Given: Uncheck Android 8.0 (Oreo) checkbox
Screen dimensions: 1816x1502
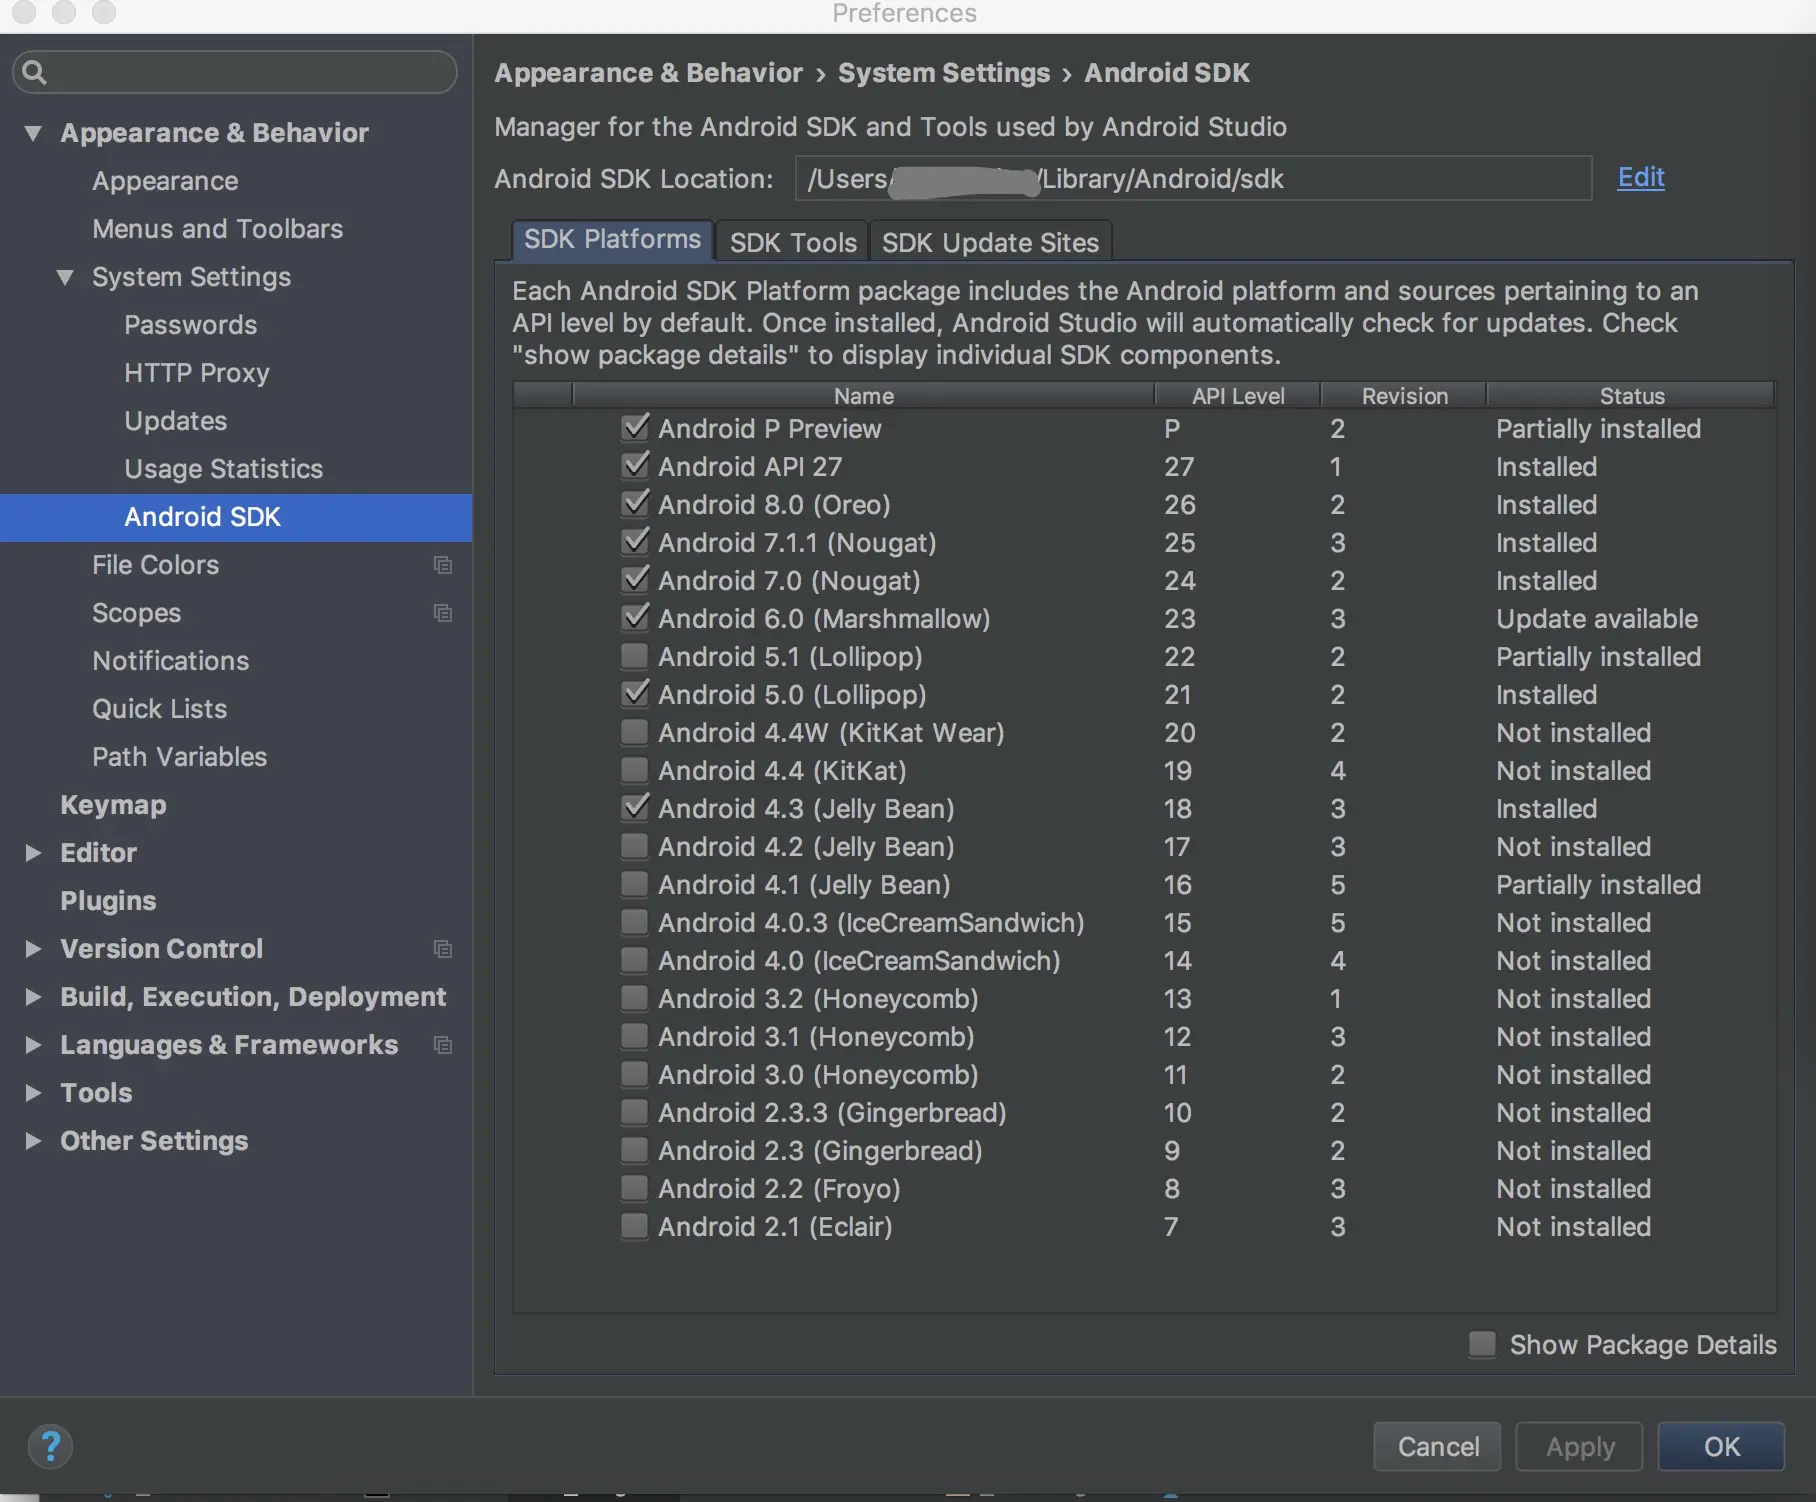Looking at the screenshot, I should (x=635, y=504).
